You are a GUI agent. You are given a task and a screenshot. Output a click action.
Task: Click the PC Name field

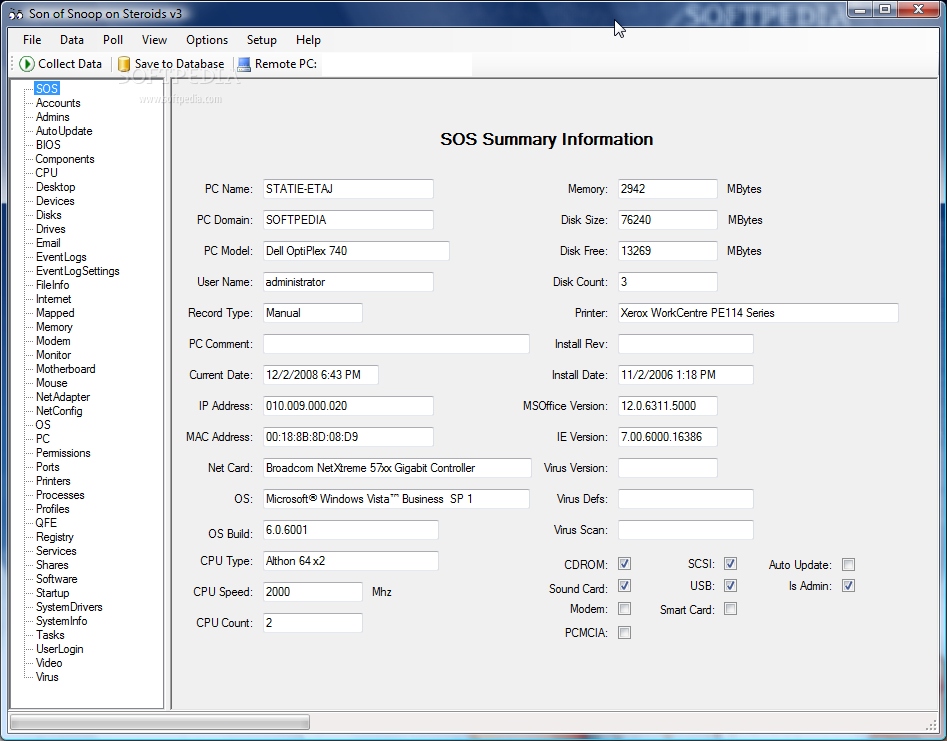348,189
